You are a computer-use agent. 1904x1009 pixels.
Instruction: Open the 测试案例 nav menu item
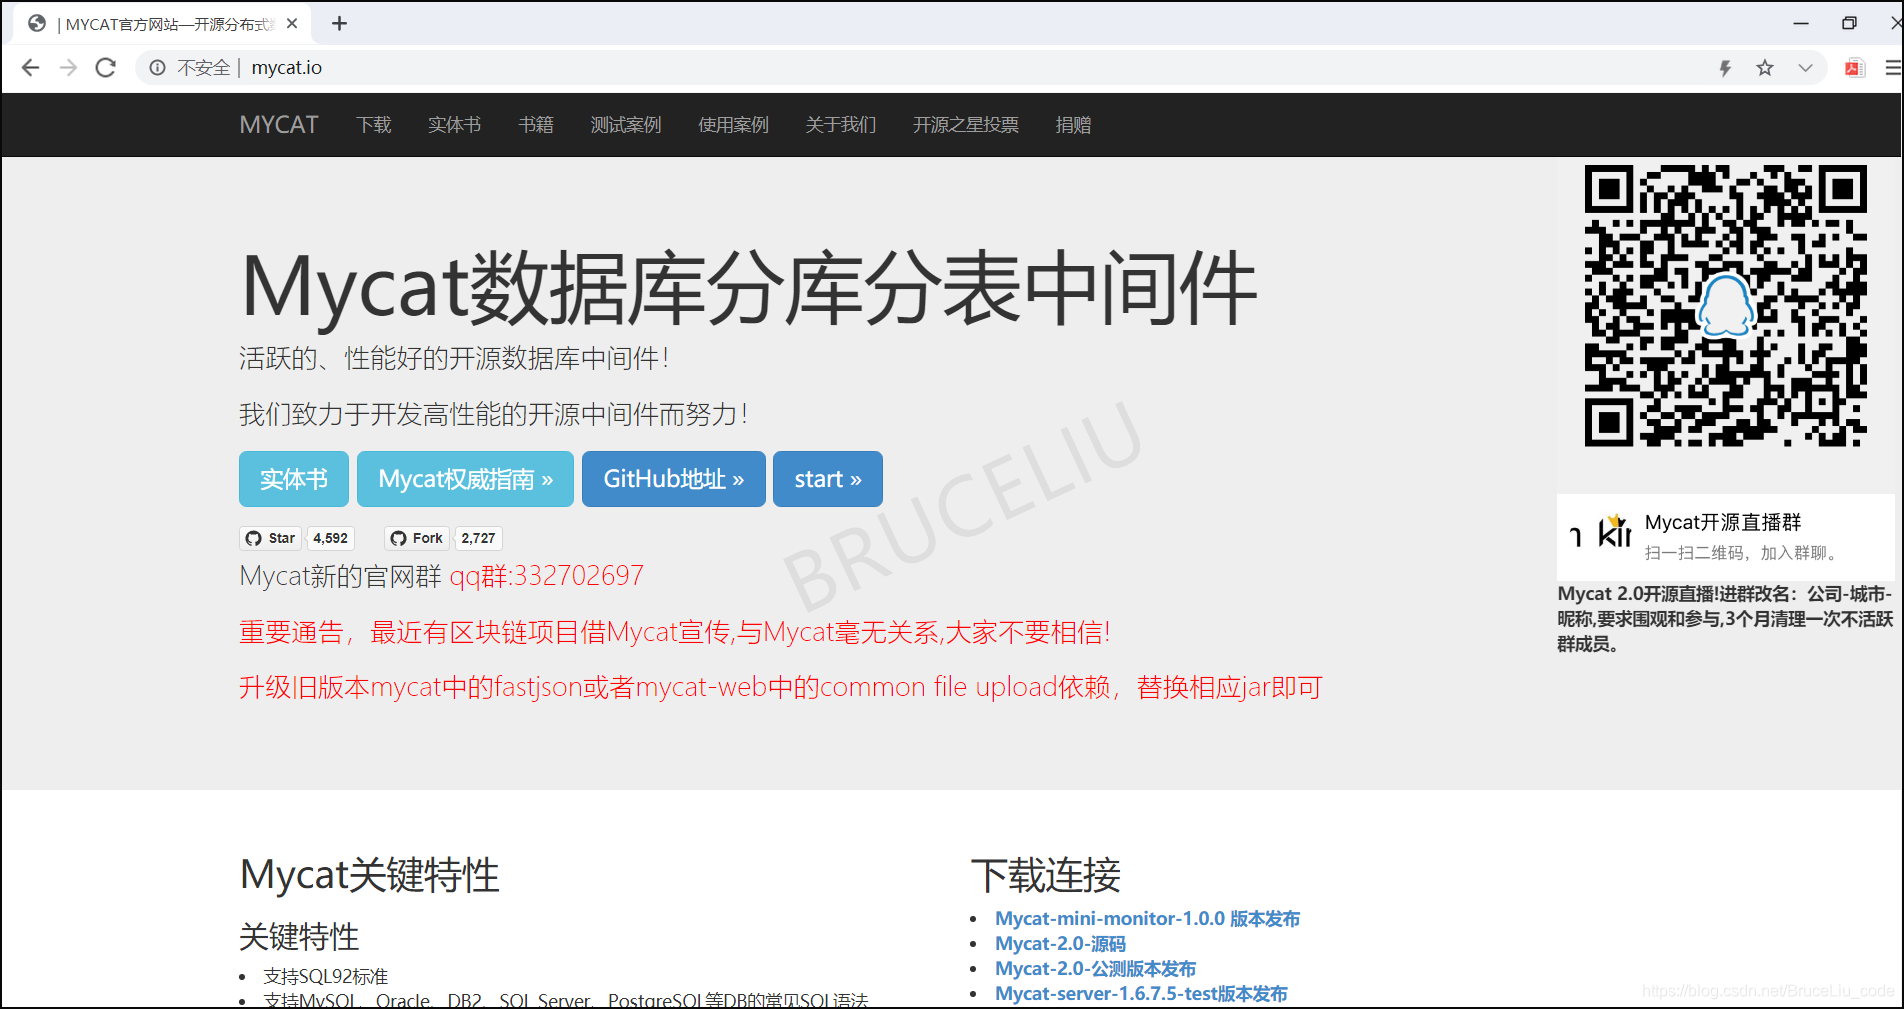click(x=626, y=125)
